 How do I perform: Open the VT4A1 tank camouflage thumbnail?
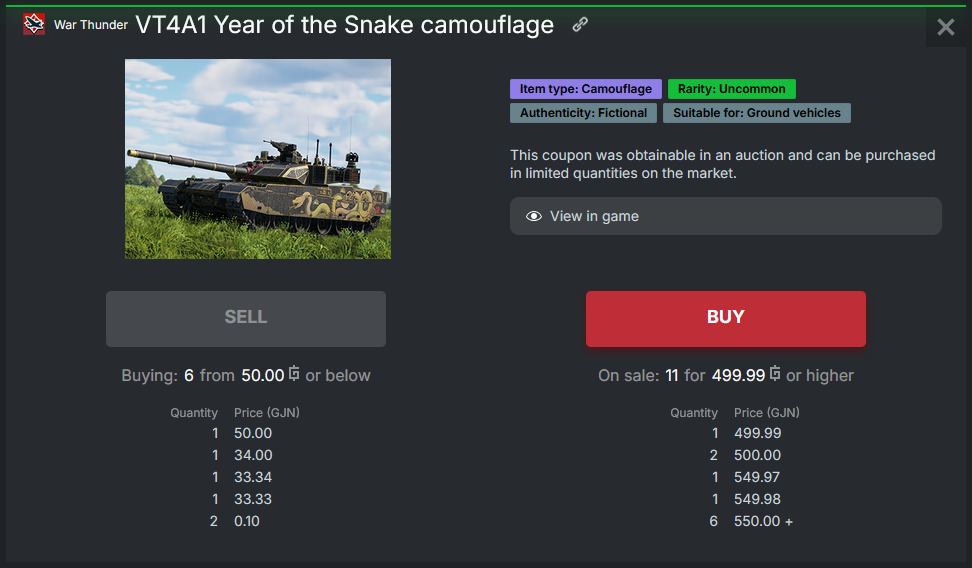258,159
